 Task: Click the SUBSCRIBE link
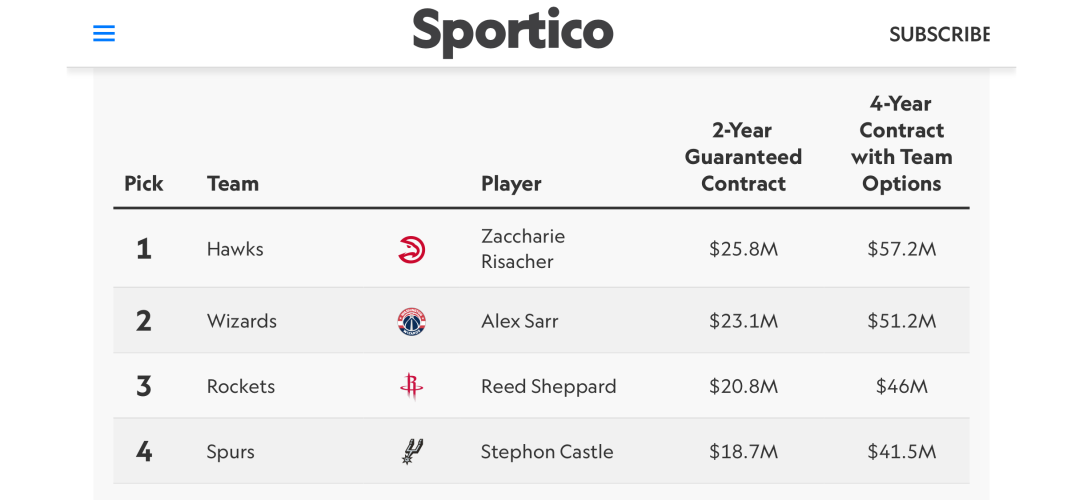coord(939,35)
